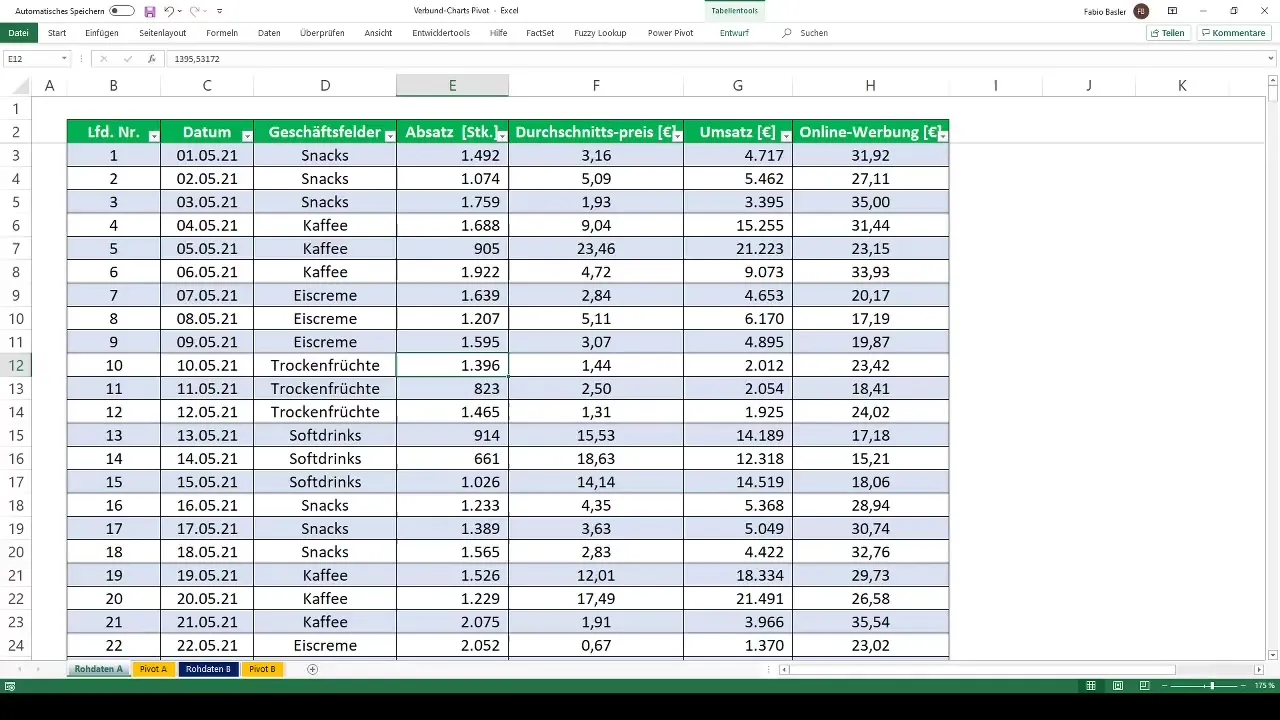Image resolution: width=1280 pixels, height=720 pixels.
Task: Toggle the Automatisches Speichern switch
Action: (122, 10)
